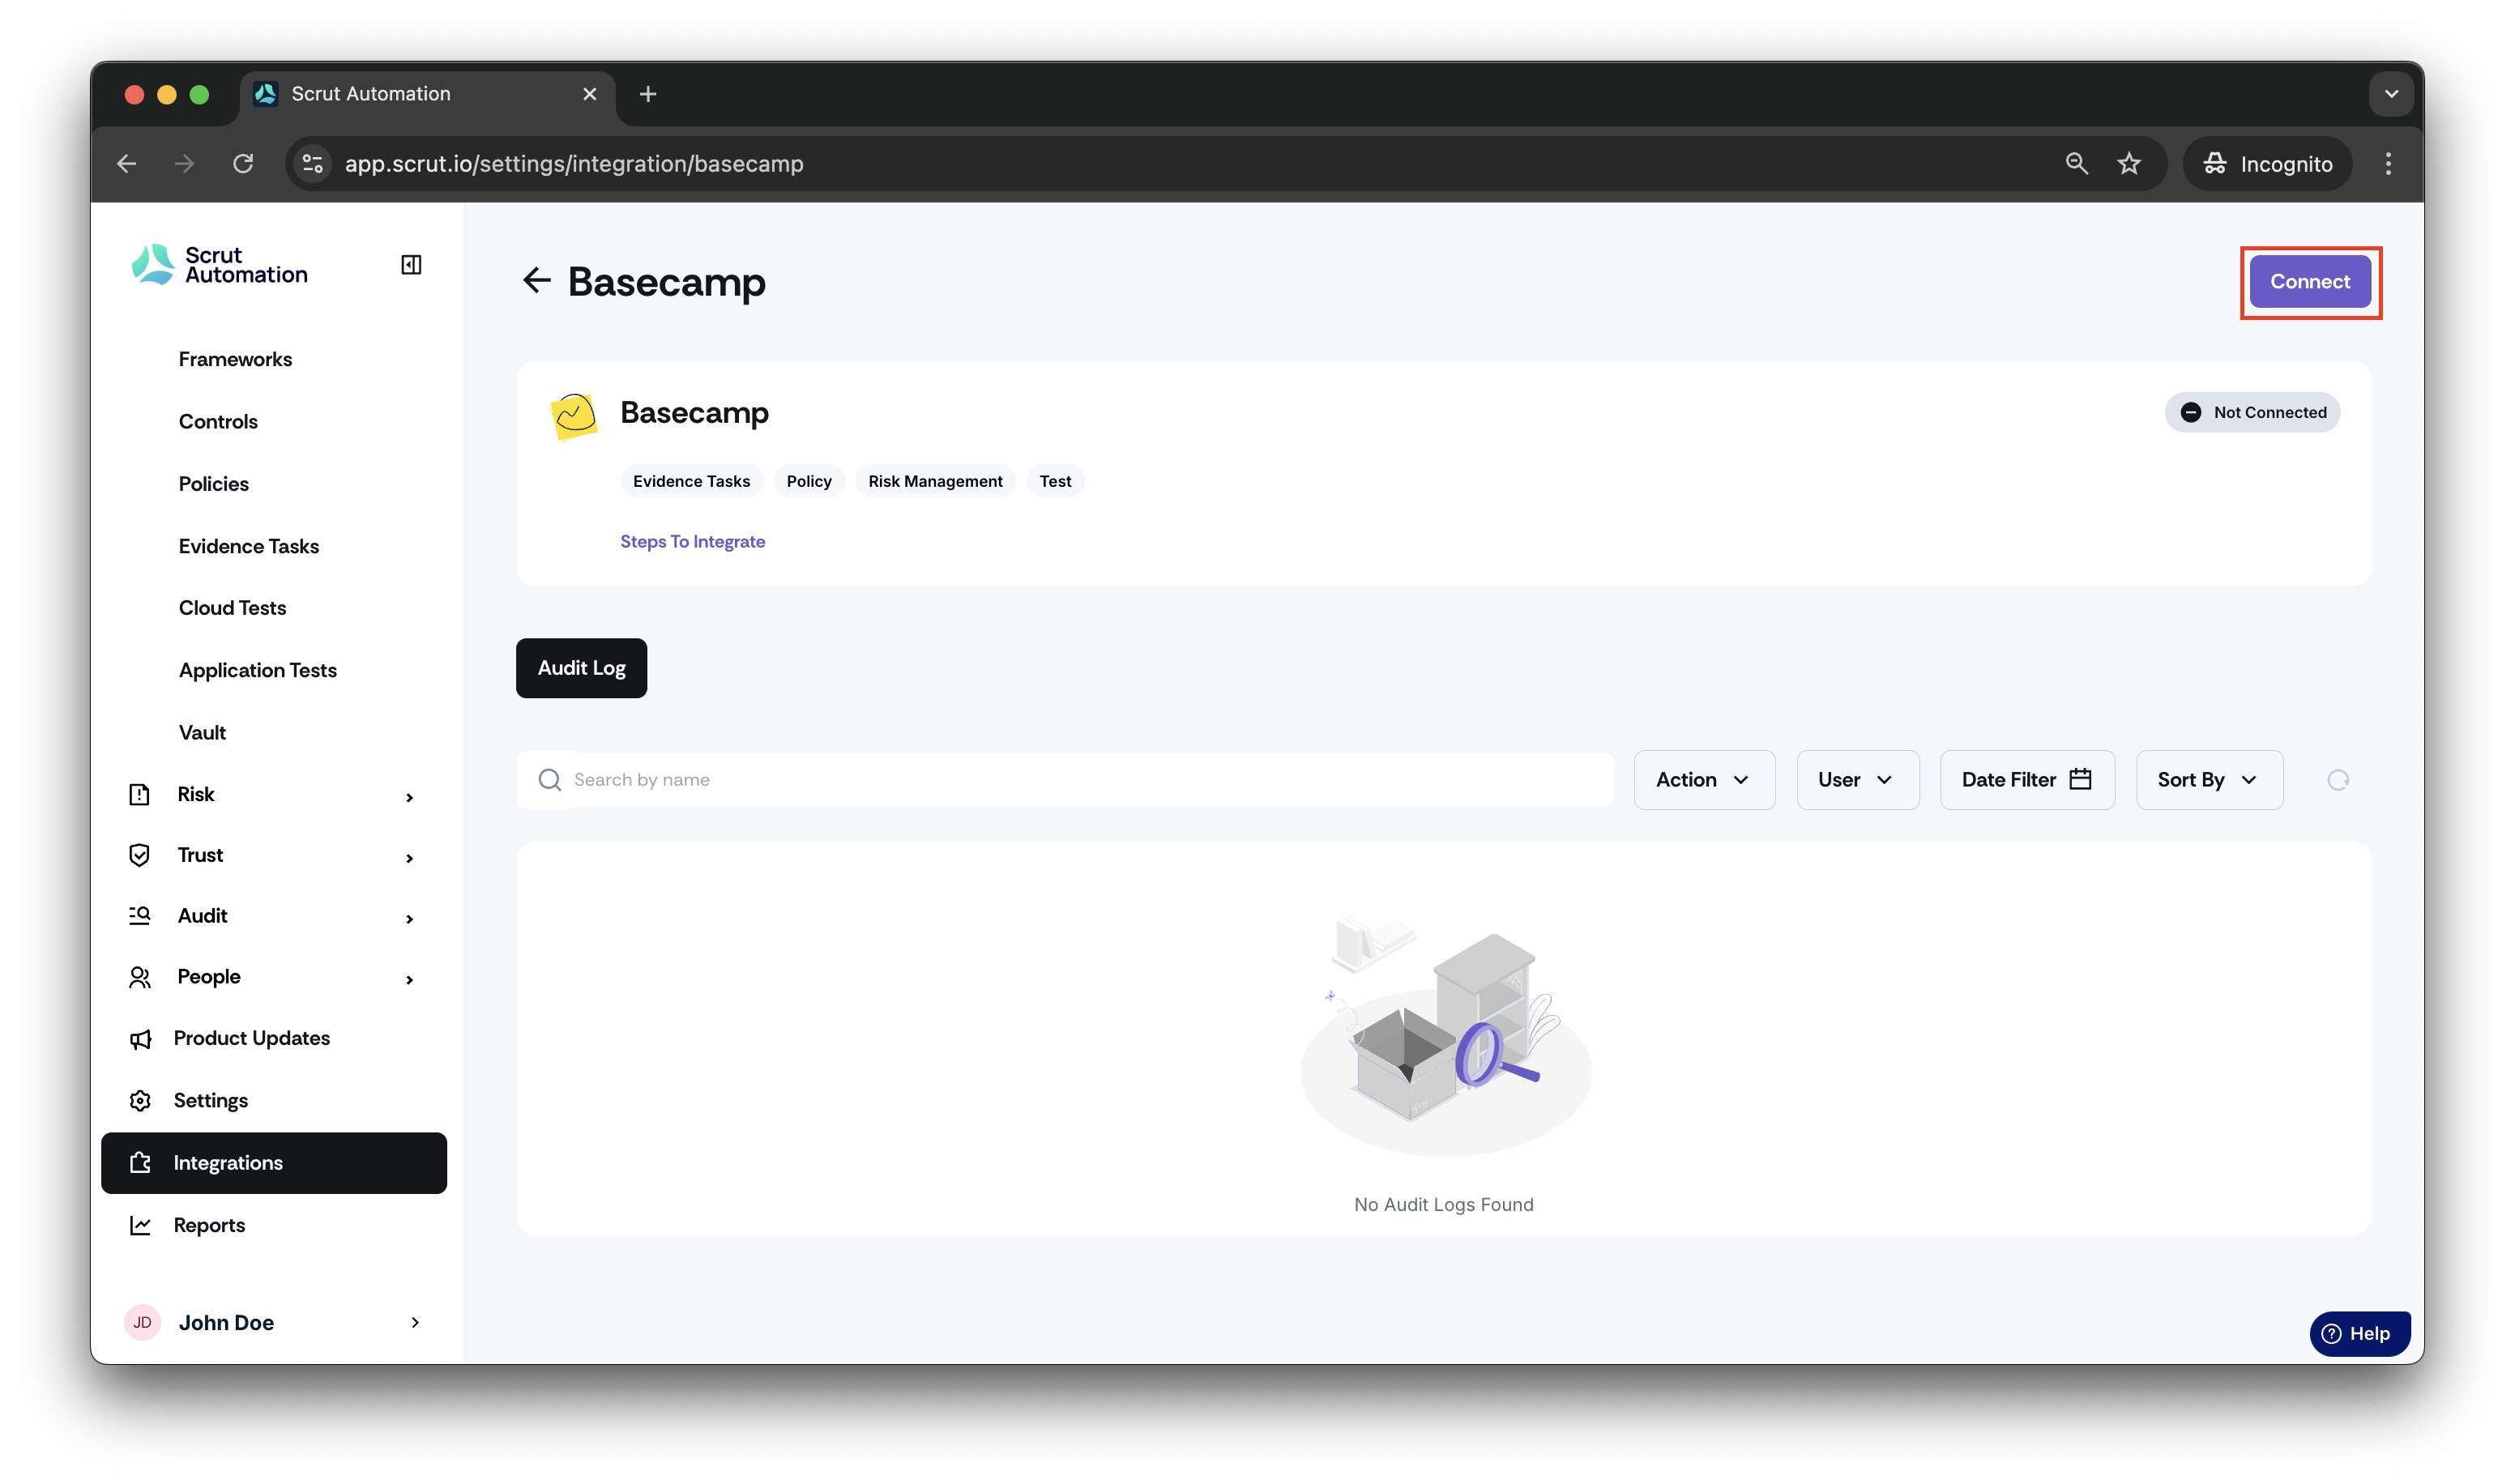
Task: Open the John Doe profile menu
Action: [272, 1322]
